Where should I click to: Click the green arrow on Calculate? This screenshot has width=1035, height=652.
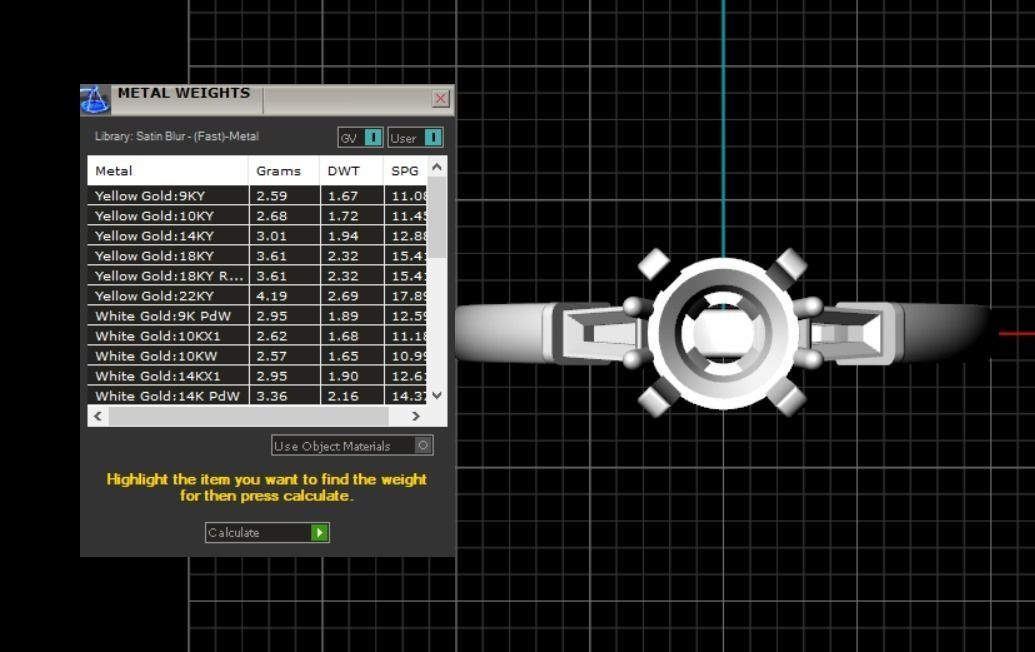tap(319, 532)
